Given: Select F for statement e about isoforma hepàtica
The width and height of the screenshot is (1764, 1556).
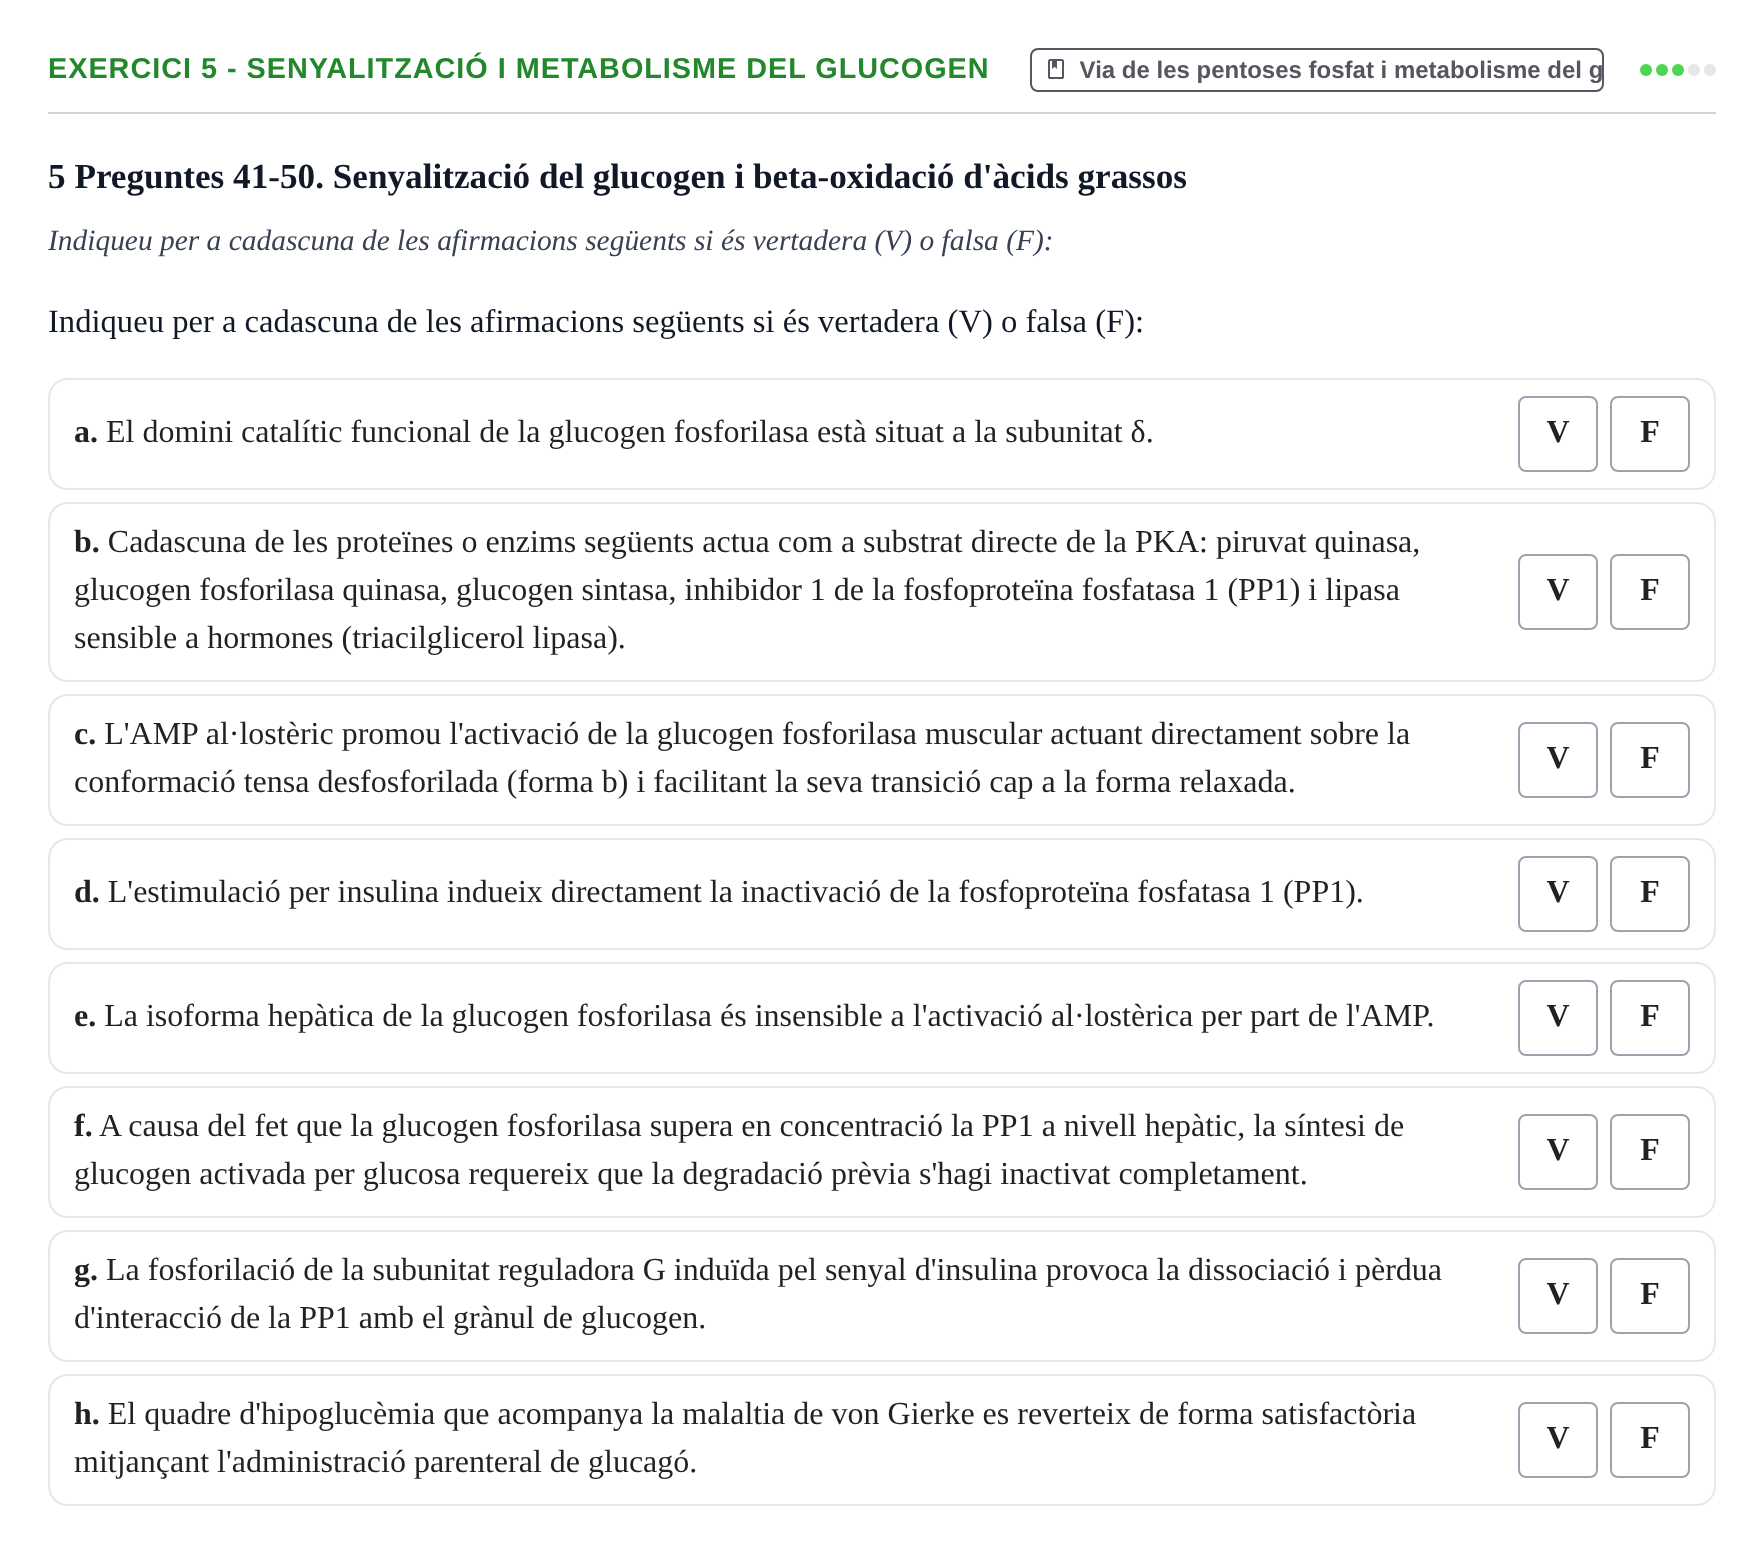Looking at the screenshot, I should [1649, 1018].
